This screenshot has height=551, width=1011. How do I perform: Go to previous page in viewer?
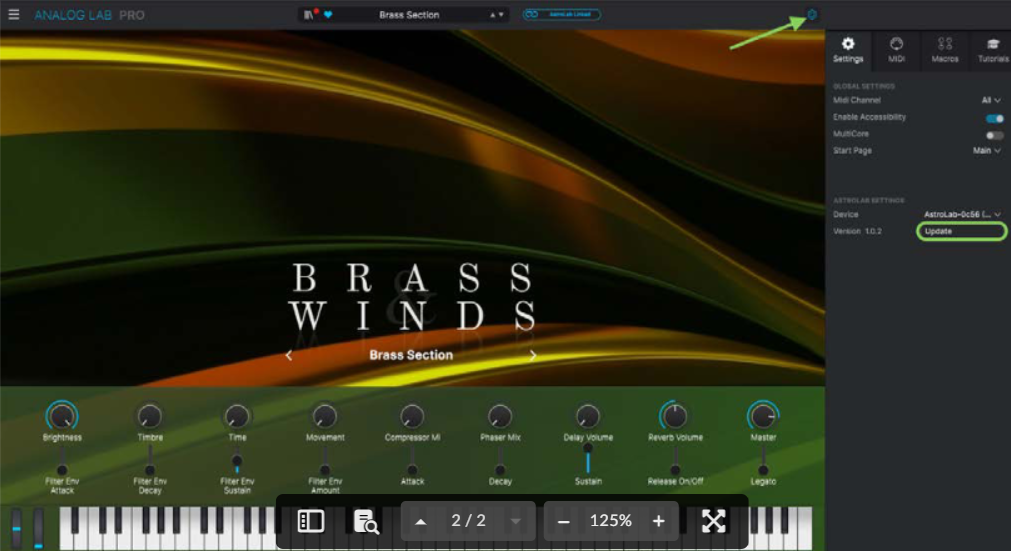(x=420, y=521)
